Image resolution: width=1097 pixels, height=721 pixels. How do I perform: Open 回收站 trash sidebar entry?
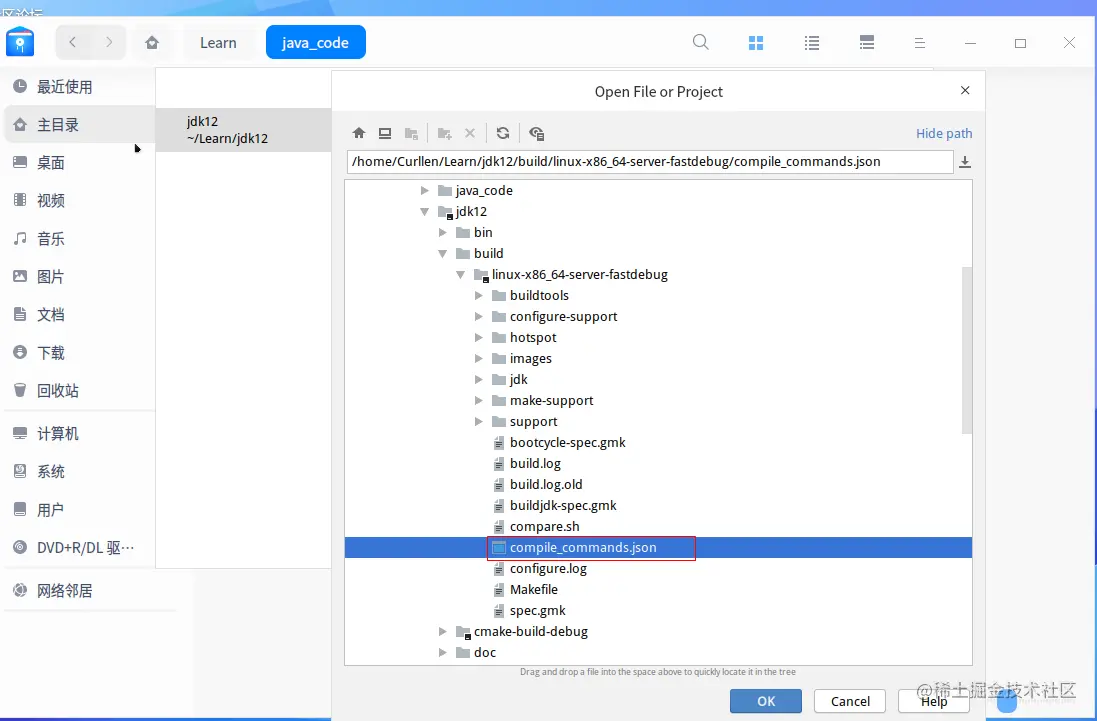78,390
